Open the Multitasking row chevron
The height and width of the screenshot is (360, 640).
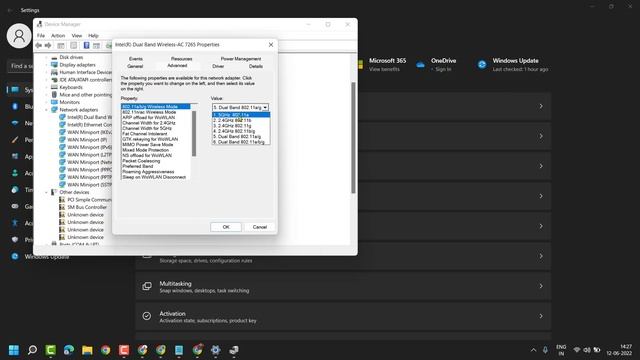[x=541, y=286]
